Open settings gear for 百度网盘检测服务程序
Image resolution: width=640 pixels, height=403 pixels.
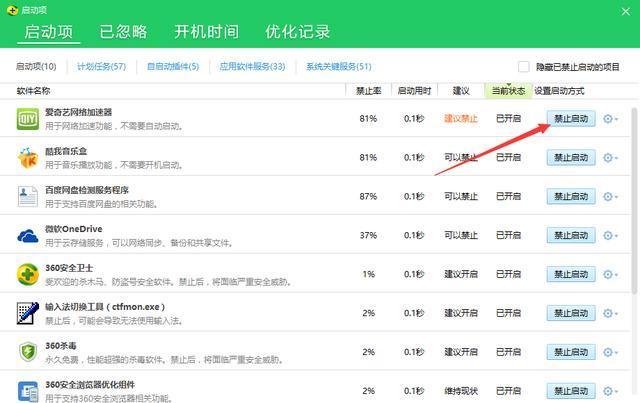(x=610, y=197)
